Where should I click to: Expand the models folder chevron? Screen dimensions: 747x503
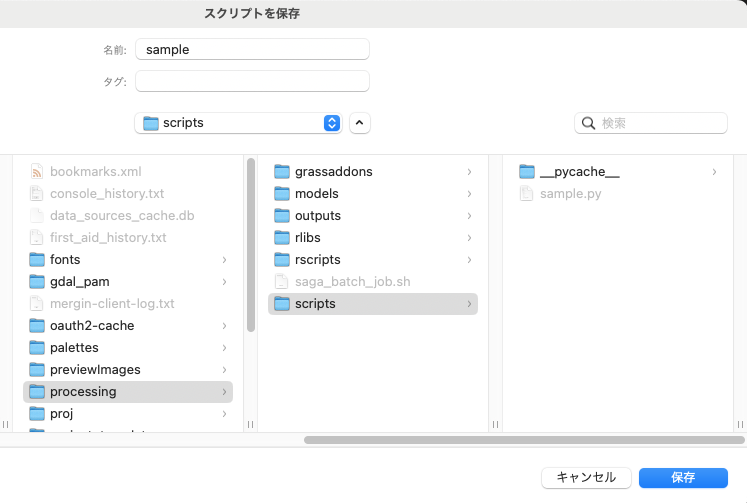(x=469, y=193)
